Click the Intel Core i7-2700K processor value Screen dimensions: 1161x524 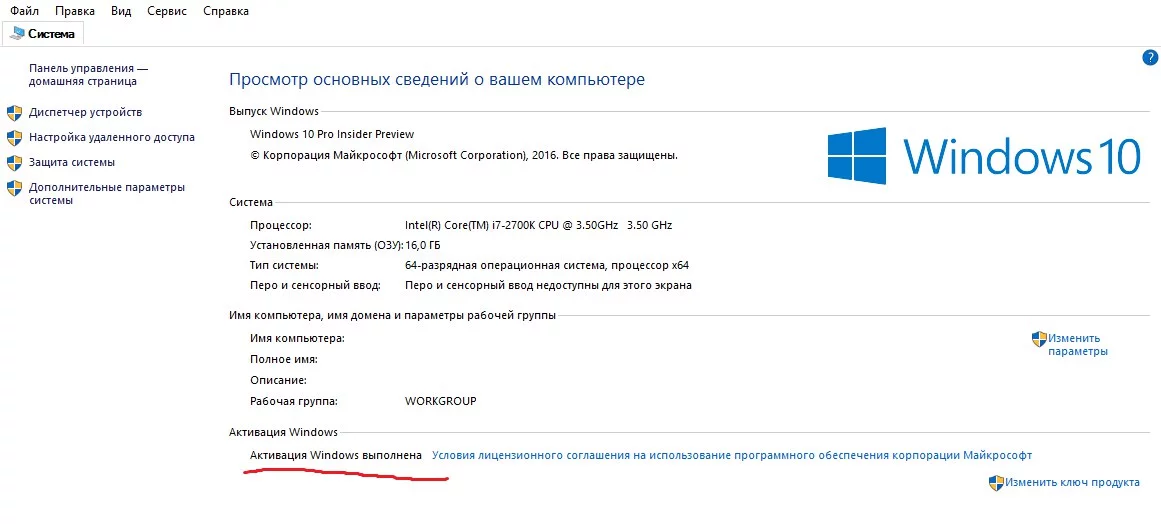click(538, 225)
